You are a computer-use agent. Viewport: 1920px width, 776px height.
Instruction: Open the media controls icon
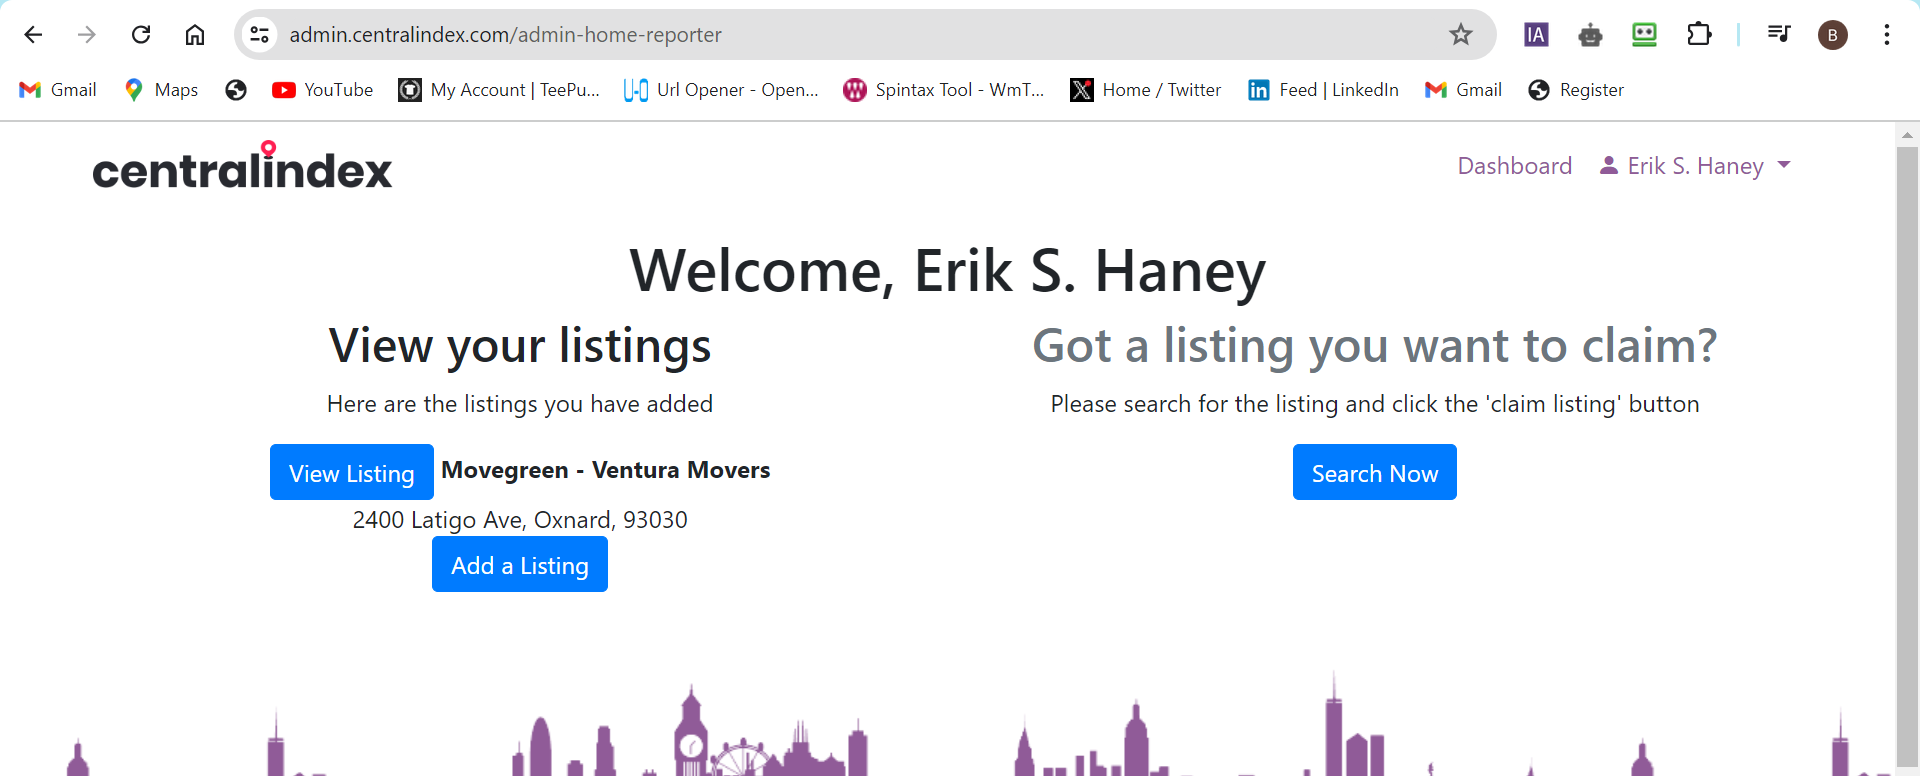1779,35
